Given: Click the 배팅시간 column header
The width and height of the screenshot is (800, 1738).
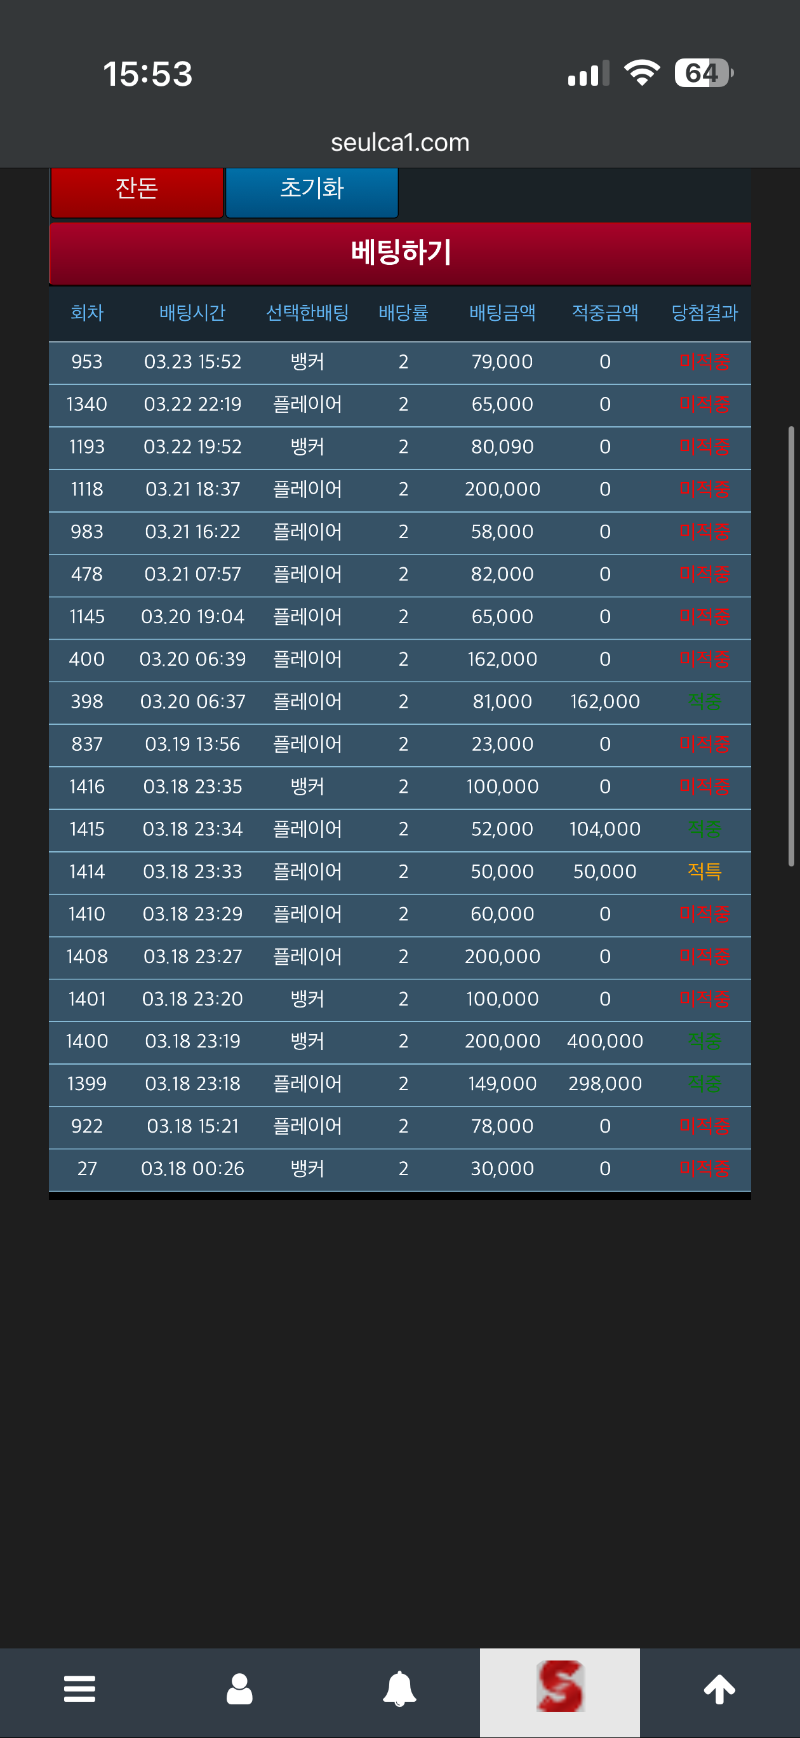Looking at the screenshot, I should [x=192, y=313].
